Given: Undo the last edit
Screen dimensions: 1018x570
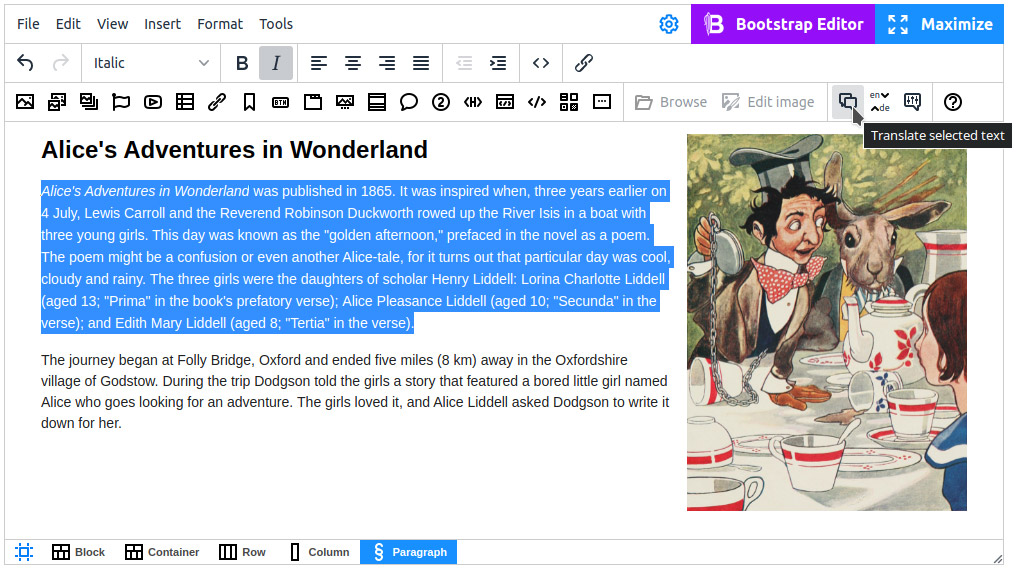Looking at the screenshot, I should pos(25,63).
